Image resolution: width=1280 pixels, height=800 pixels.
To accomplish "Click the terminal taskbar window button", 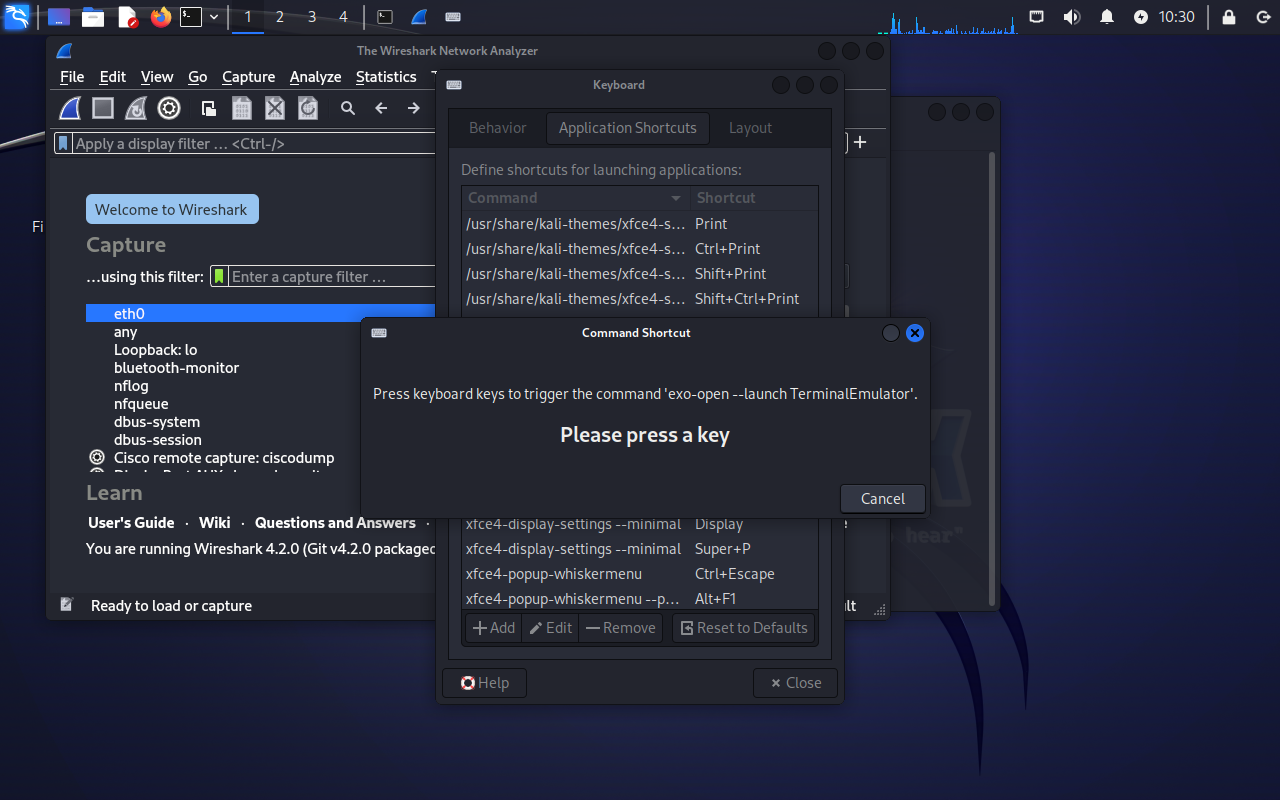I will tap(385, 17).
